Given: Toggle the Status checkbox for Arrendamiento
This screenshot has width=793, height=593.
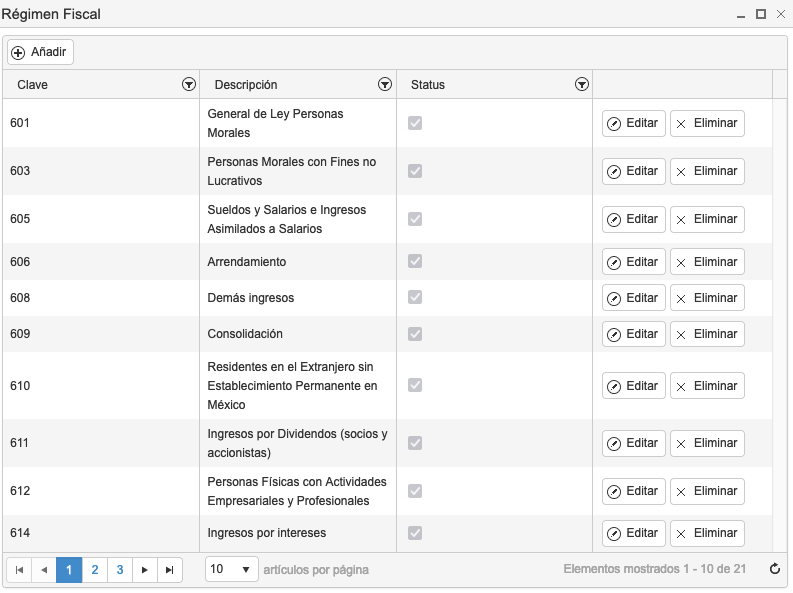Looking at the screenshot, I should point(415,261).
